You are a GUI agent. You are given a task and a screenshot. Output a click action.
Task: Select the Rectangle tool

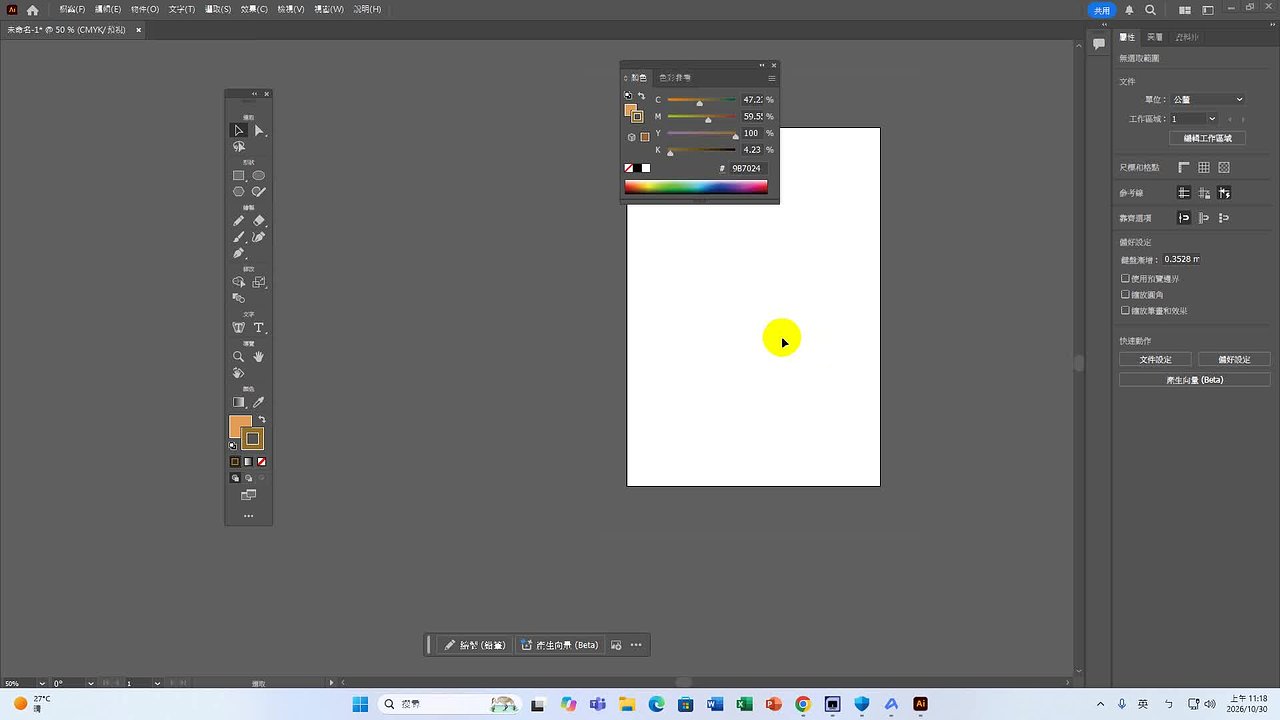238,175
